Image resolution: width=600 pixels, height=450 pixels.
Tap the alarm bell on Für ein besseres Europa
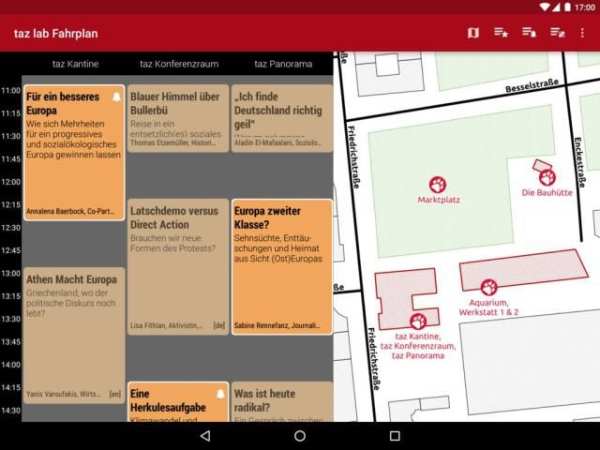pyautogui.click(x=116, y=97)
